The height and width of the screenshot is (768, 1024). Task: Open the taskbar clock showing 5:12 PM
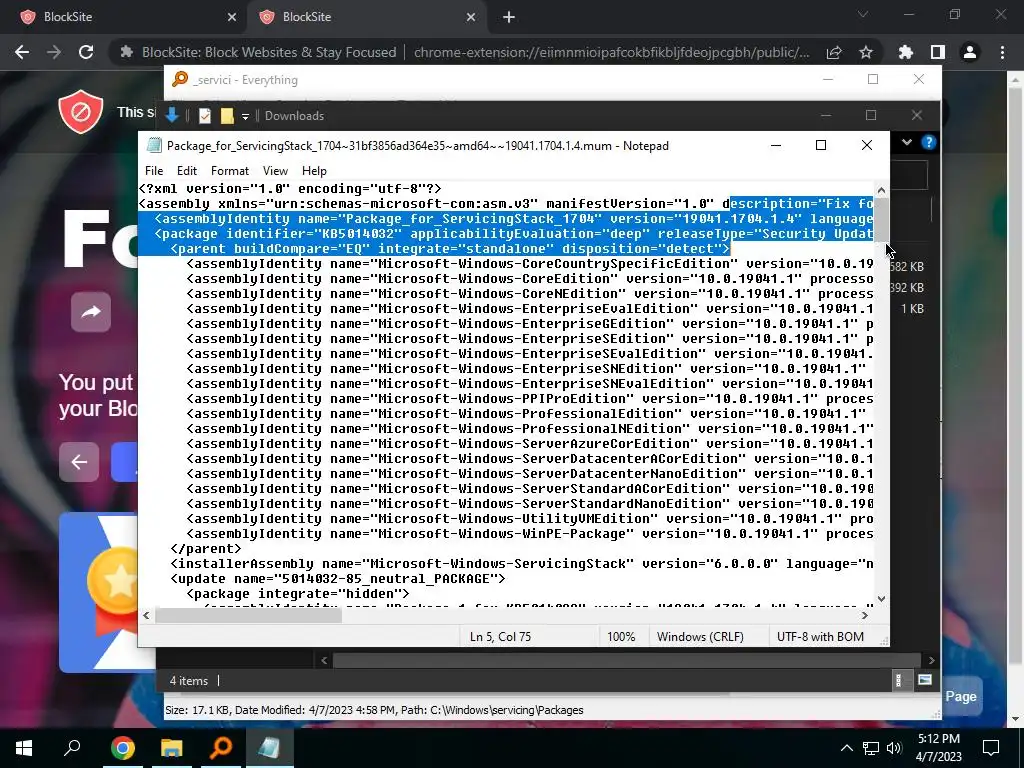click(x=938, y=748)
